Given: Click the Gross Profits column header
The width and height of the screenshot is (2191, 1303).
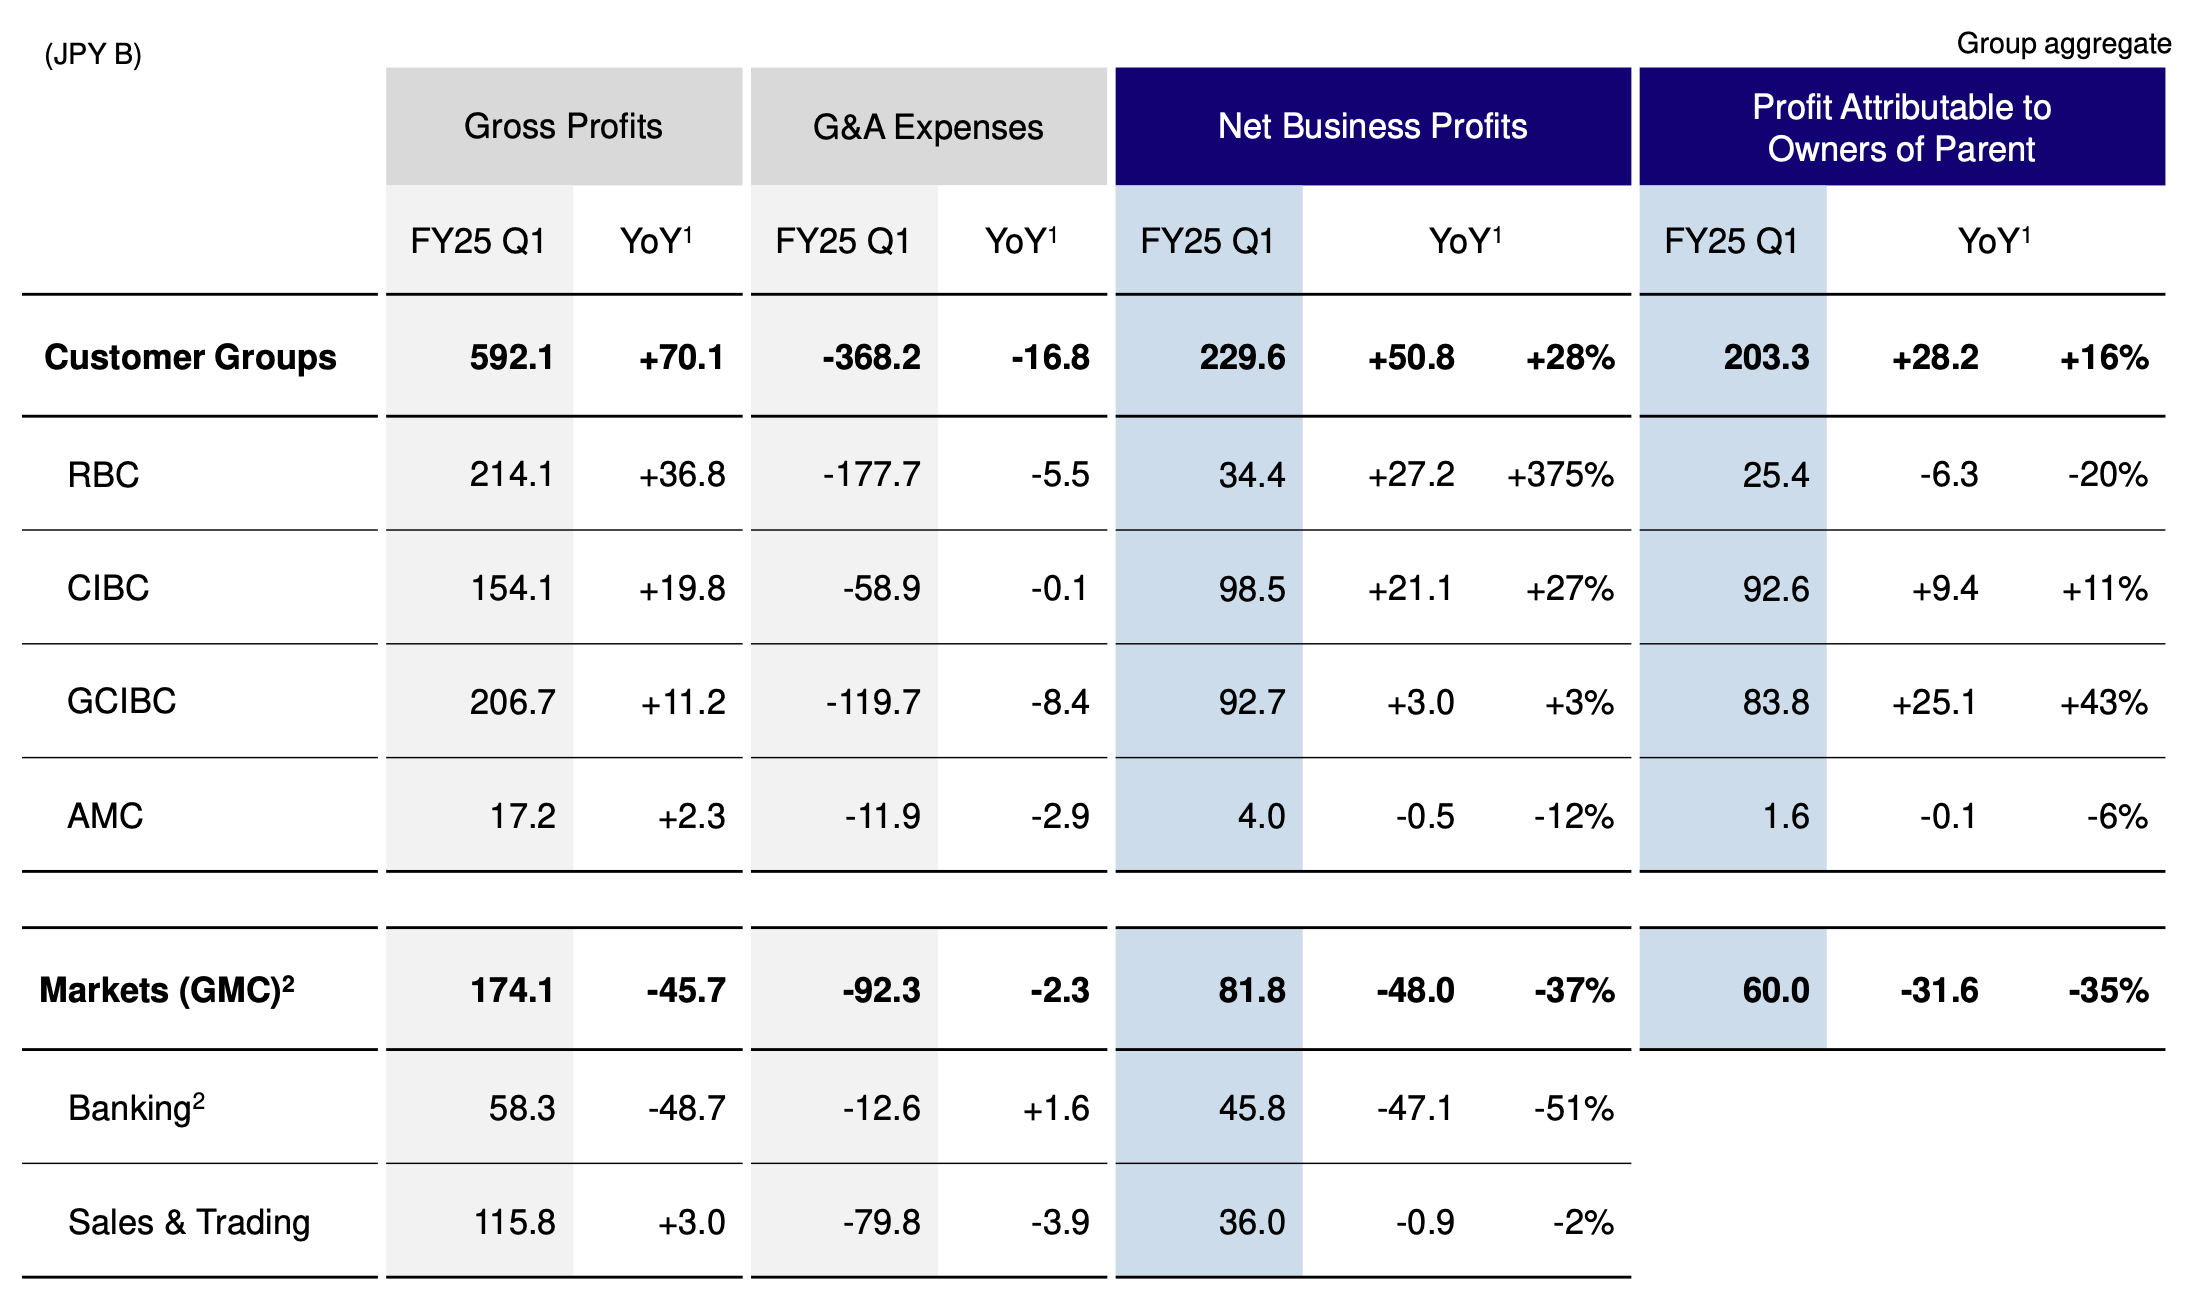Looking at the screenshot, I should click(x=563, y=127).
